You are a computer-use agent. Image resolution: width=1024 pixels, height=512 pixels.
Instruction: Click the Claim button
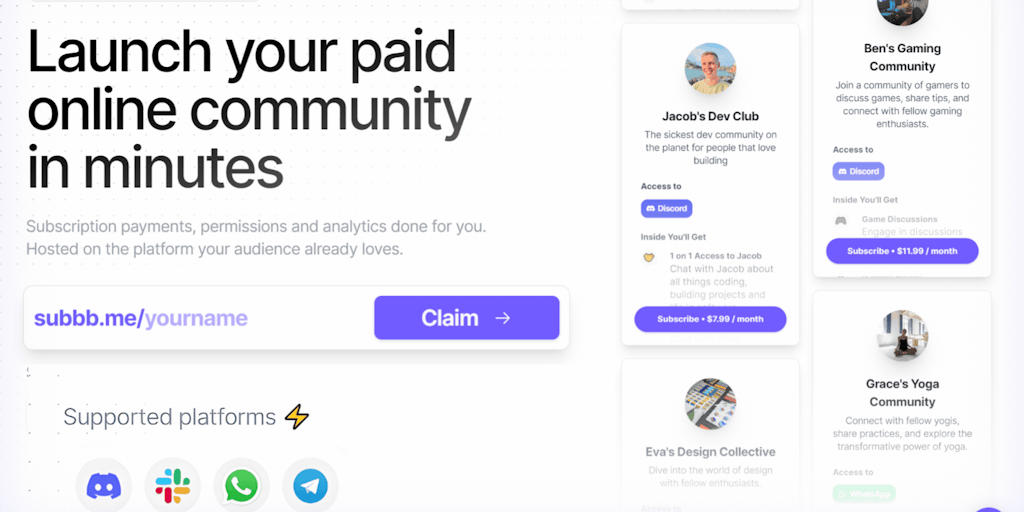[466, 318]
